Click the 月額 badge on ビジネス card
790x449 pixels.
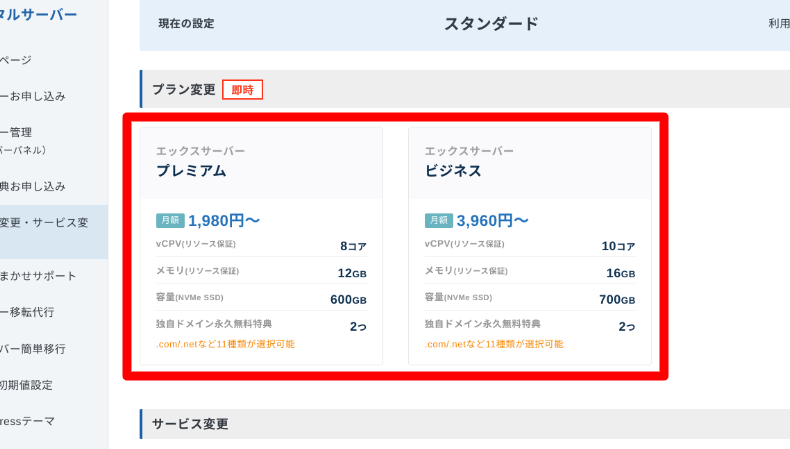(x=439, y=220)
